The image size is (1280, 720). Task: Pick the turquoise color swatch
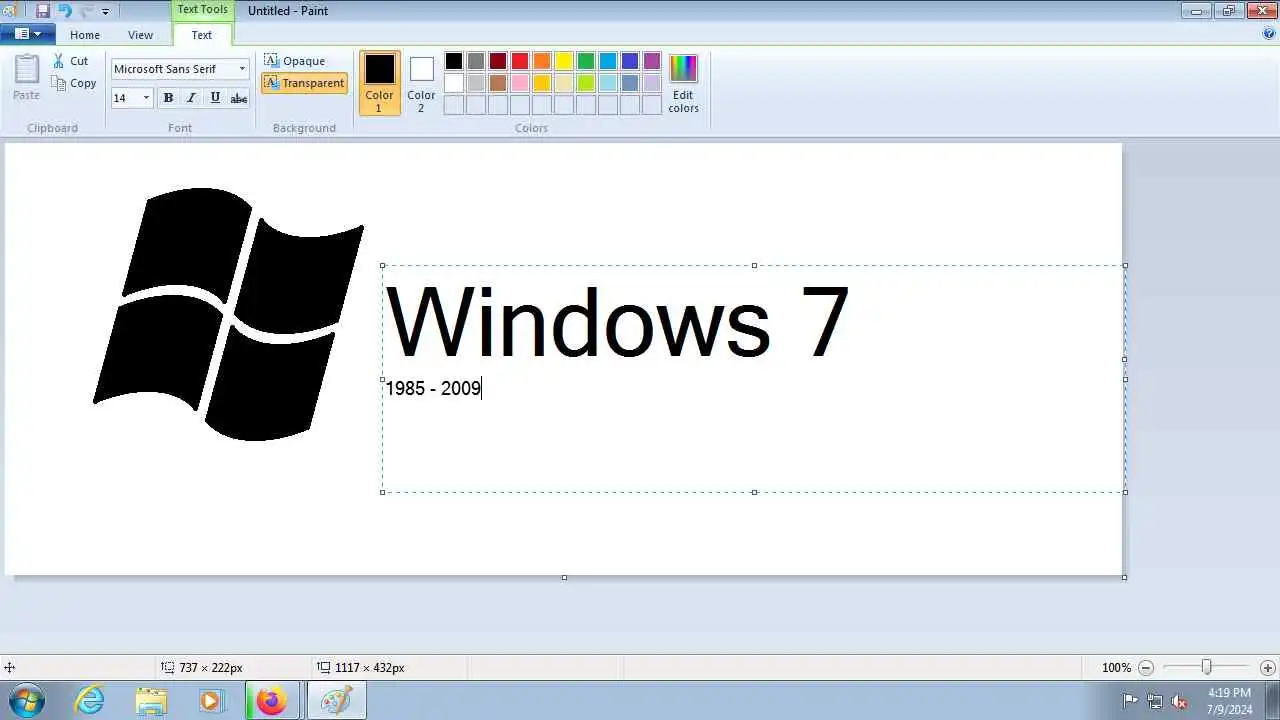(608, 61)
